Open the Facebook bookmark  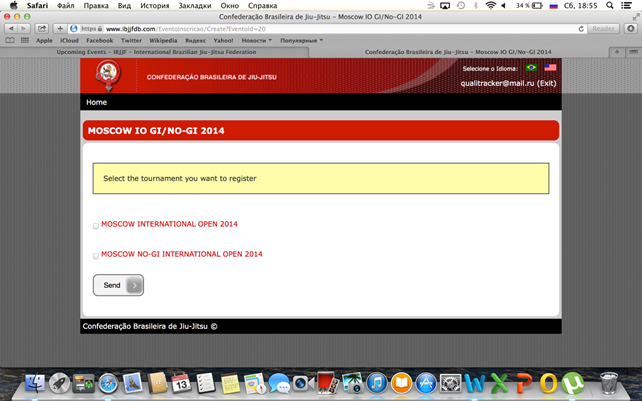(99, 41)
